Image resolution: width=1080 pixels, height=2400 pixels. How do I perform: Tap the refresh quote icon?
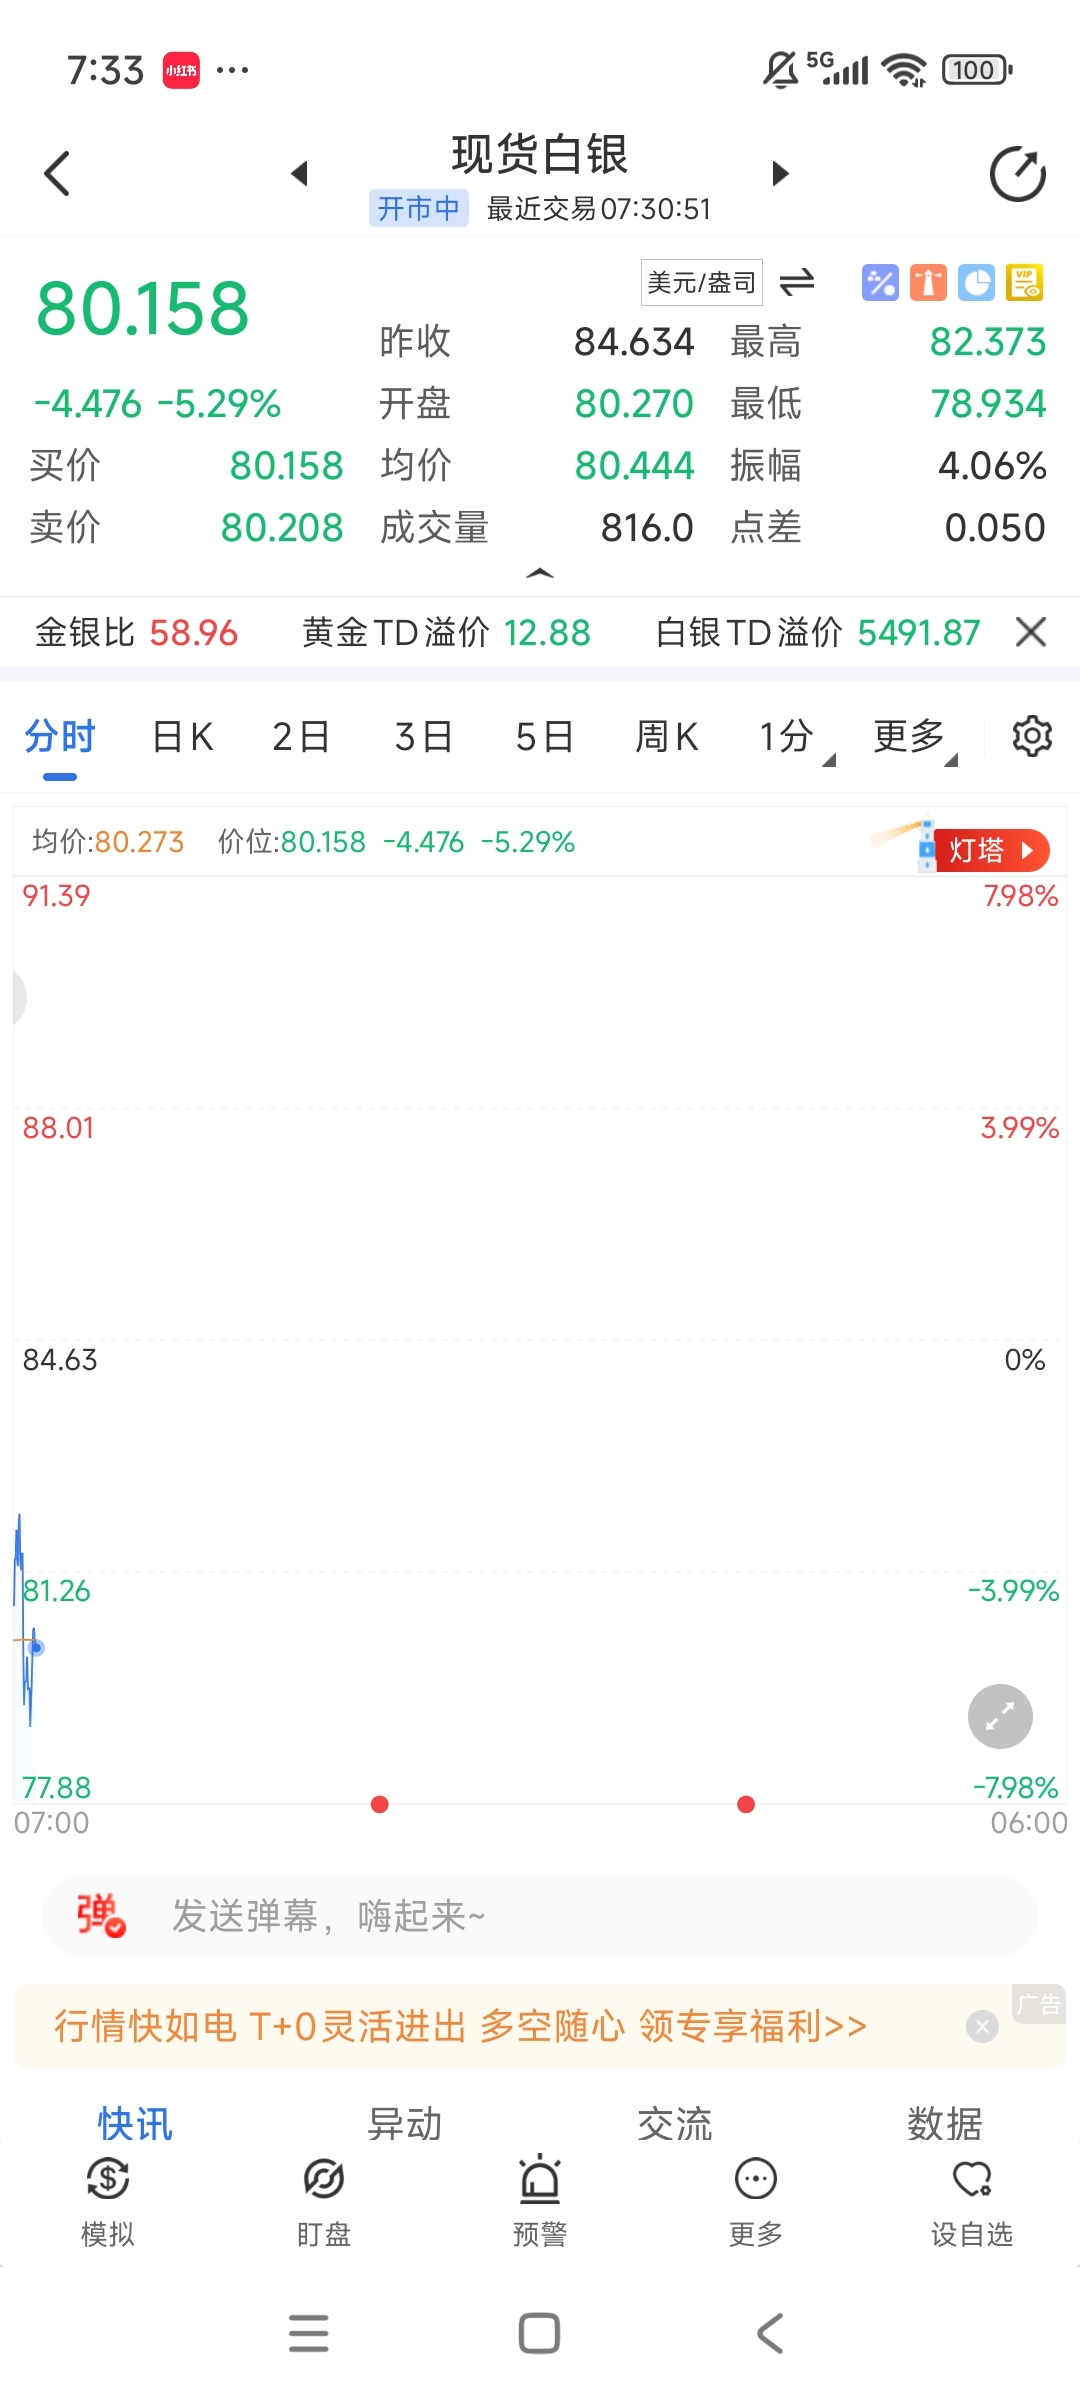[1018, 174]
